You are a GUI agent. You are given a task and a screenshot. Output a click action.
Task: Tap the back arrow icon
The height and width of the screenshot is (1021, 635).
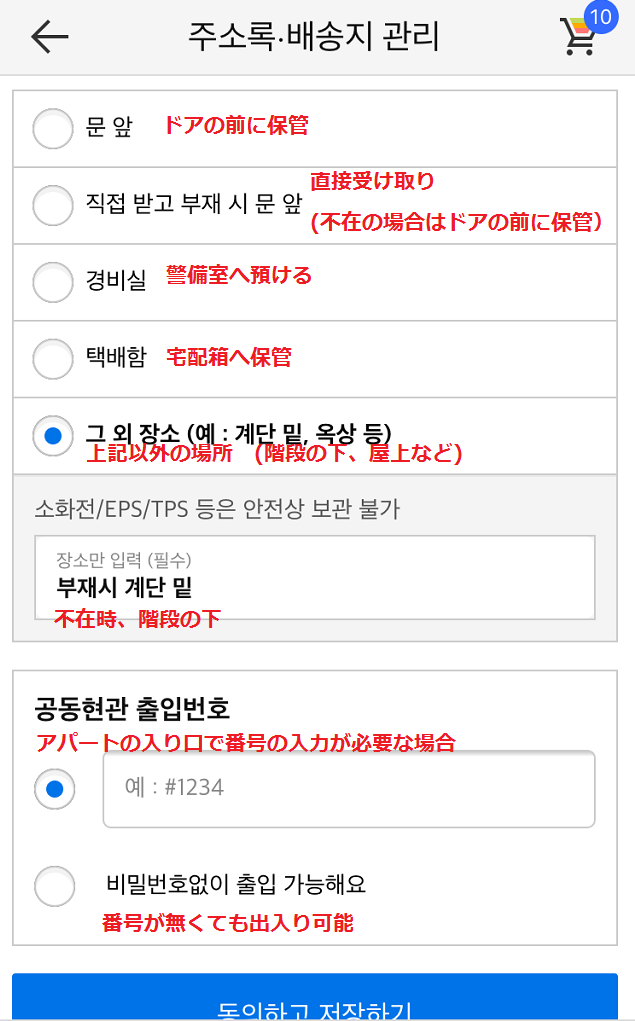point(49,37)
